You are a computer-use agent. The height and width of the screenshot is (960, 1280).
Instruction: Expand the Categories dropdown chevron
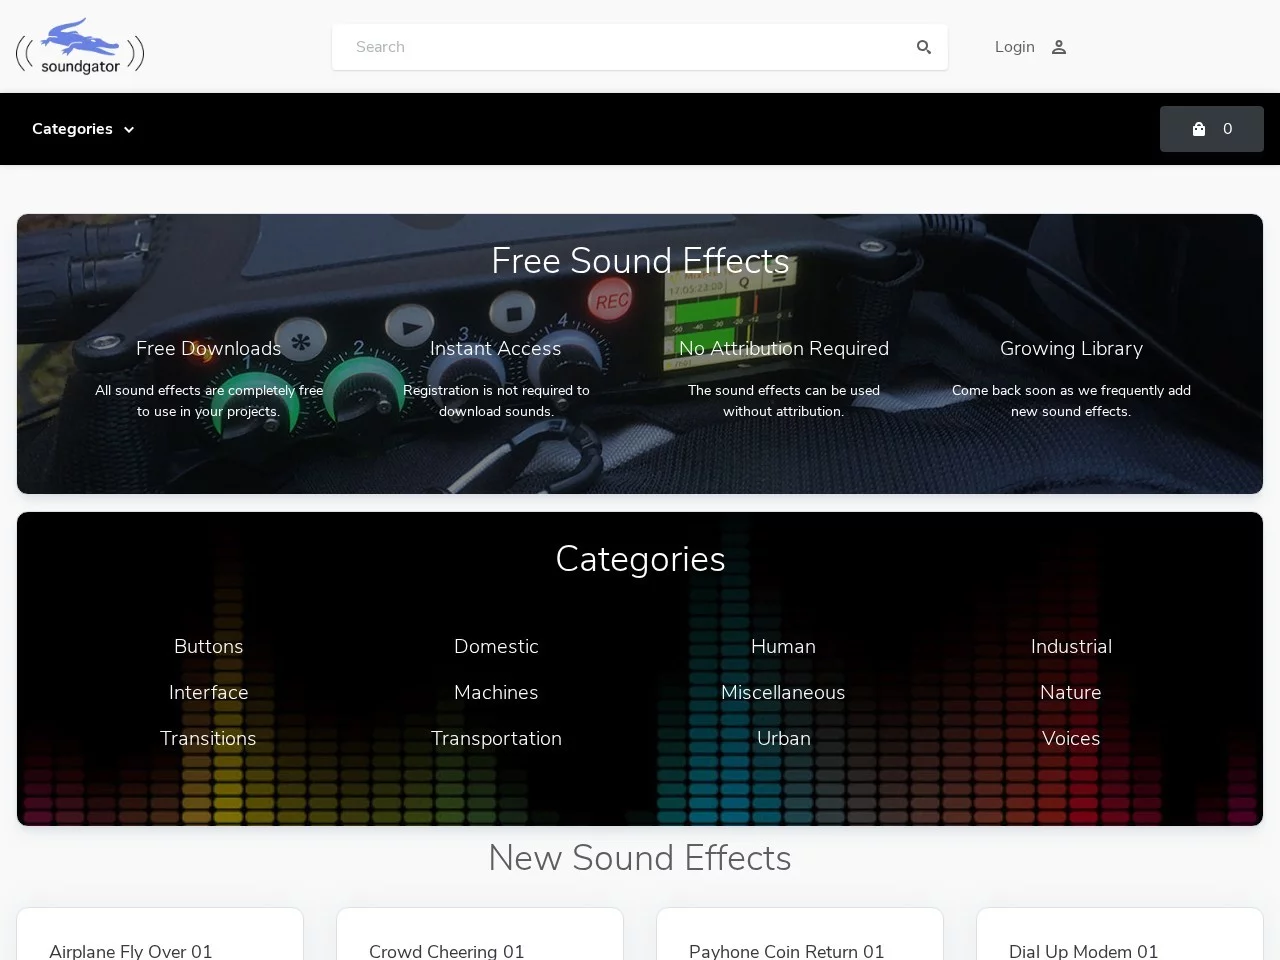128,129
